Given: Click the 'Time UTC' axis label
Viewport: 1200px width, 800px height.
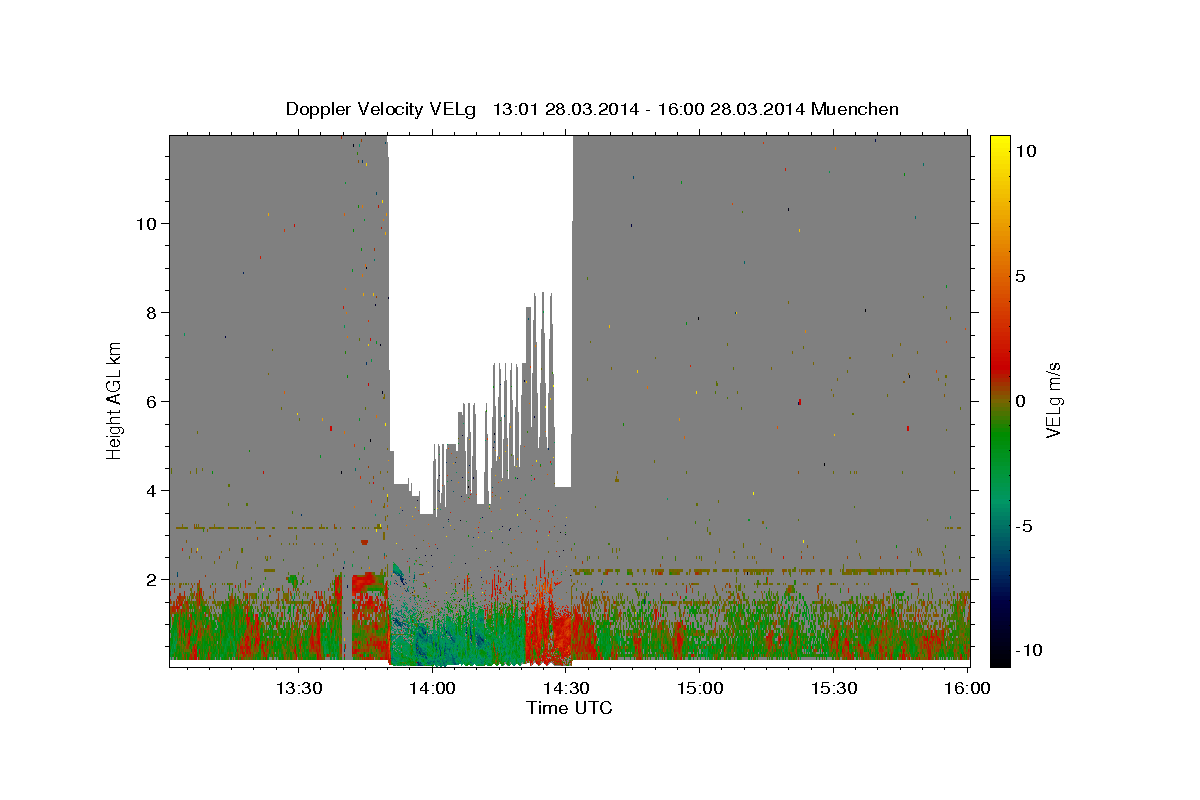Looking at the screenshot, I should 569,708.
